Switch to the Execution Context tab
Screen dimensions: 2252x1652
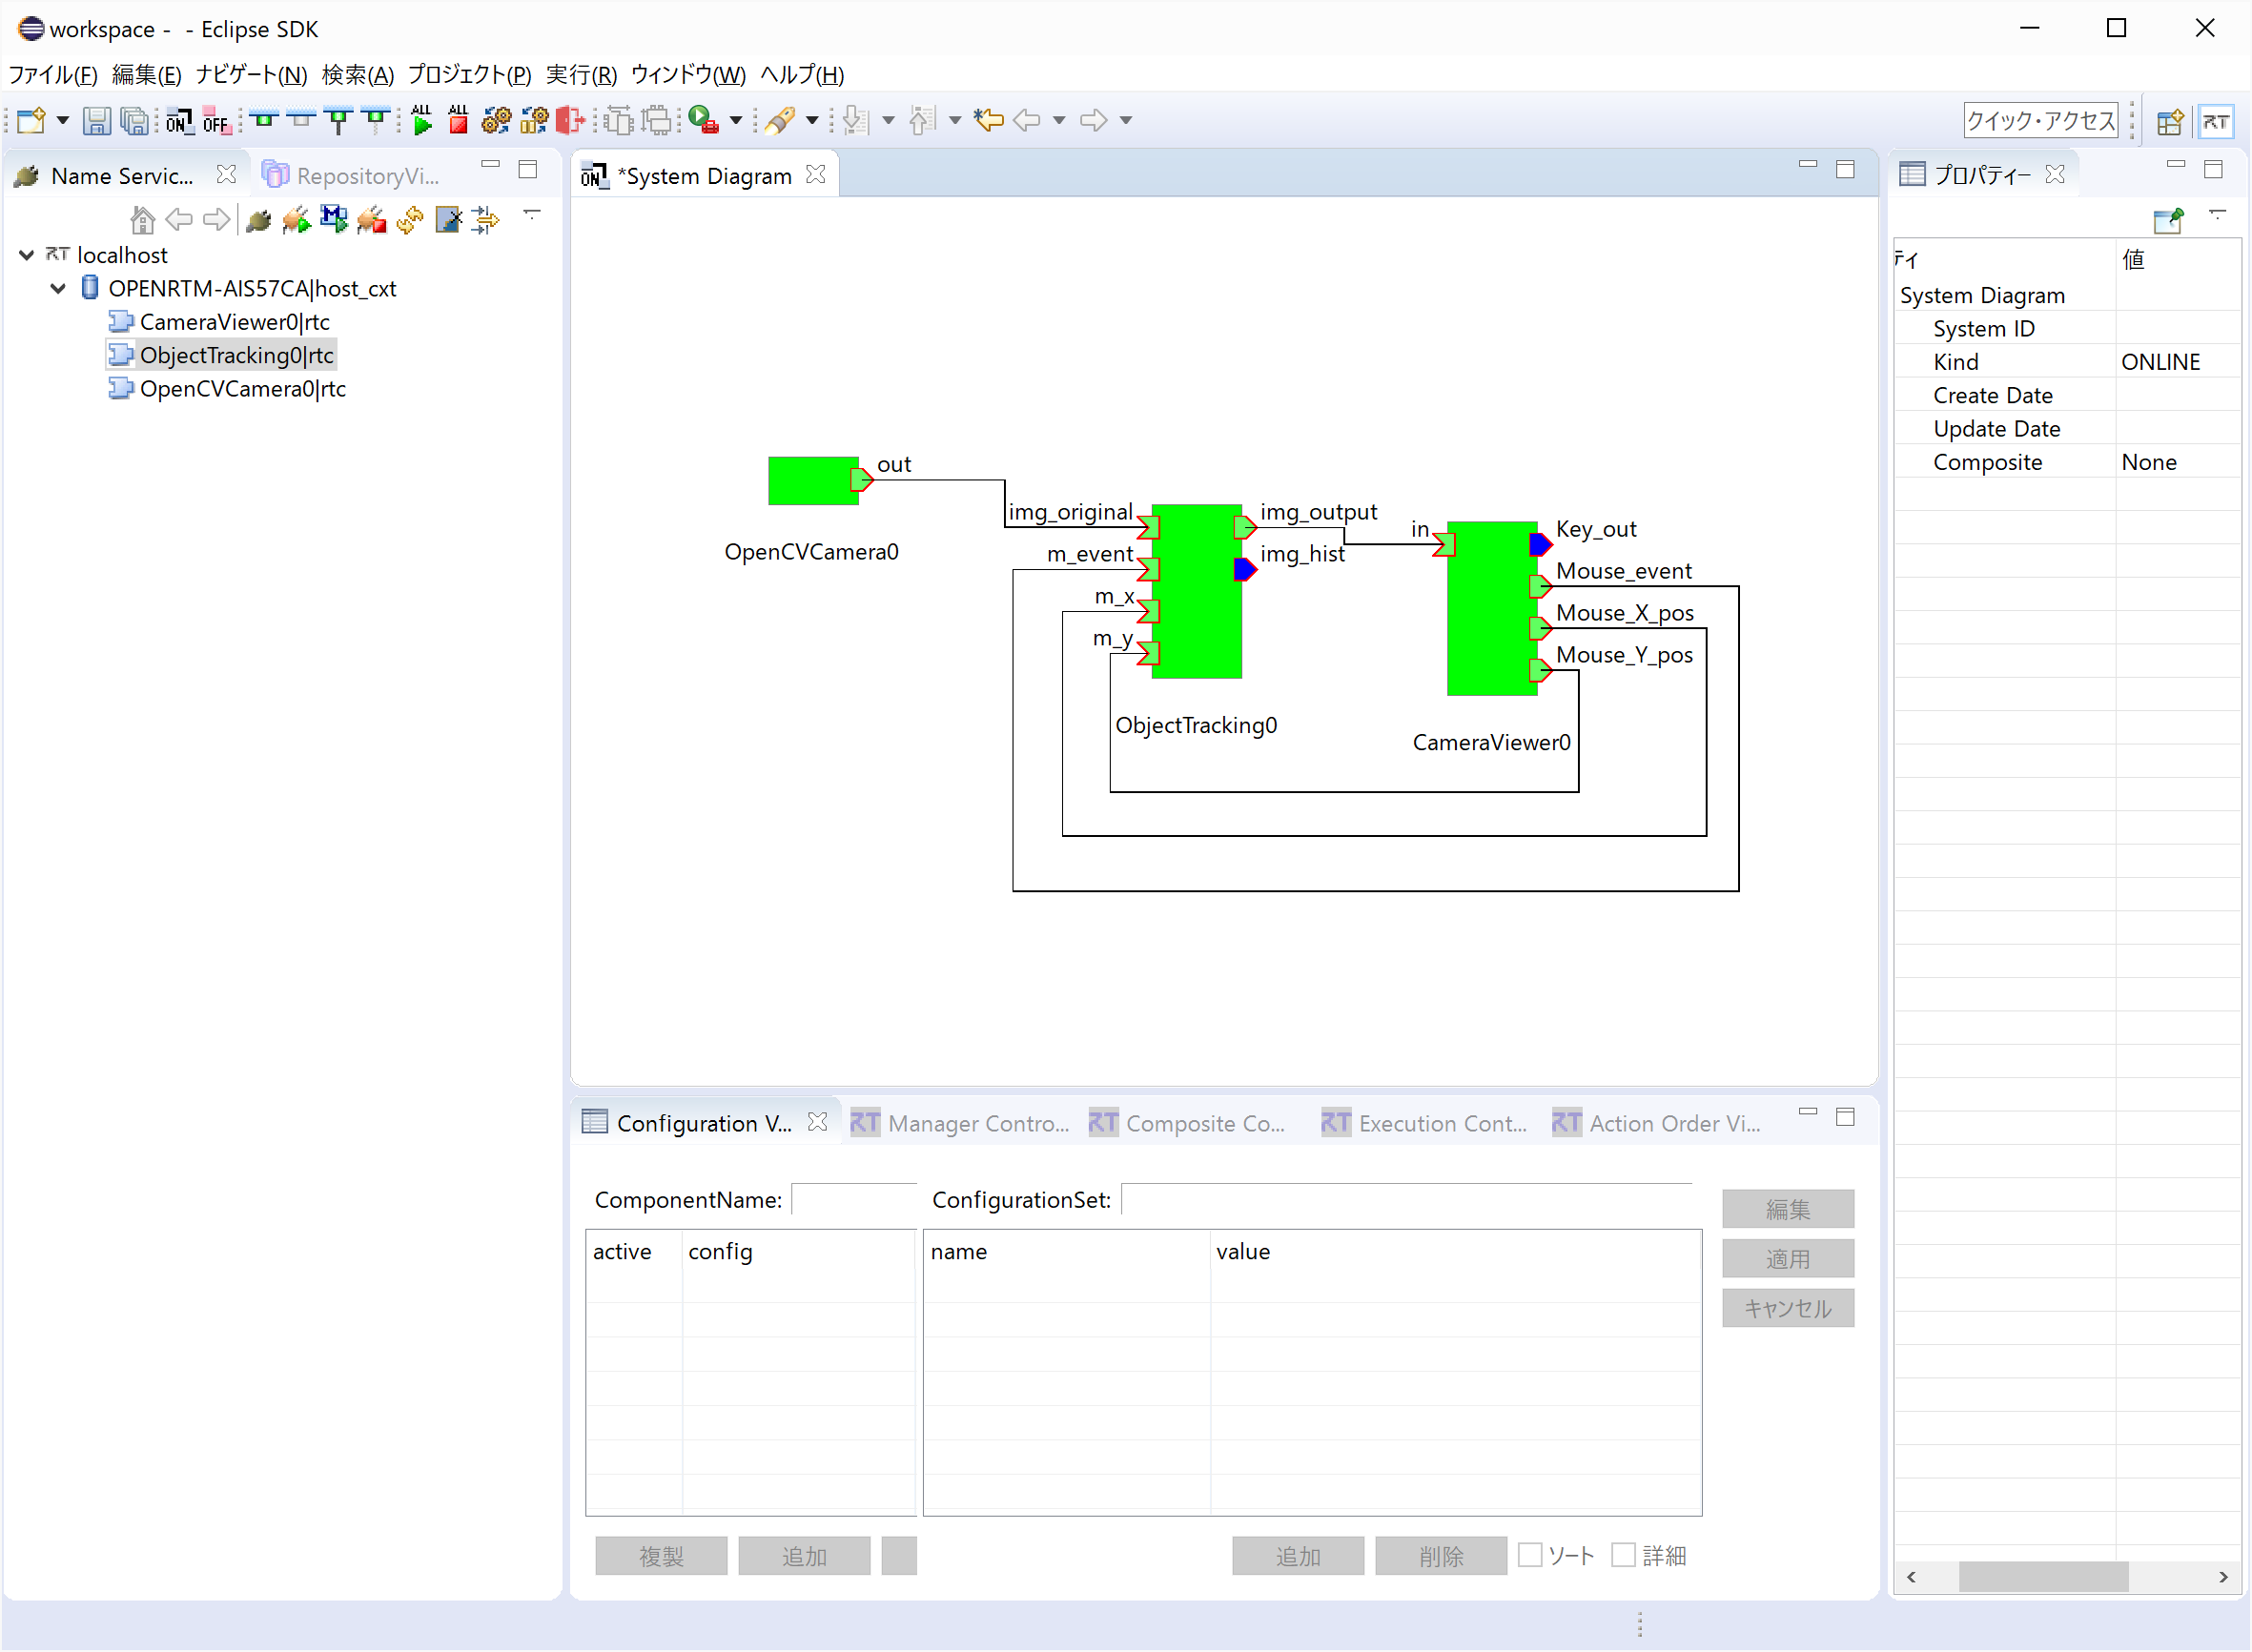(x=1424, y=1123)
